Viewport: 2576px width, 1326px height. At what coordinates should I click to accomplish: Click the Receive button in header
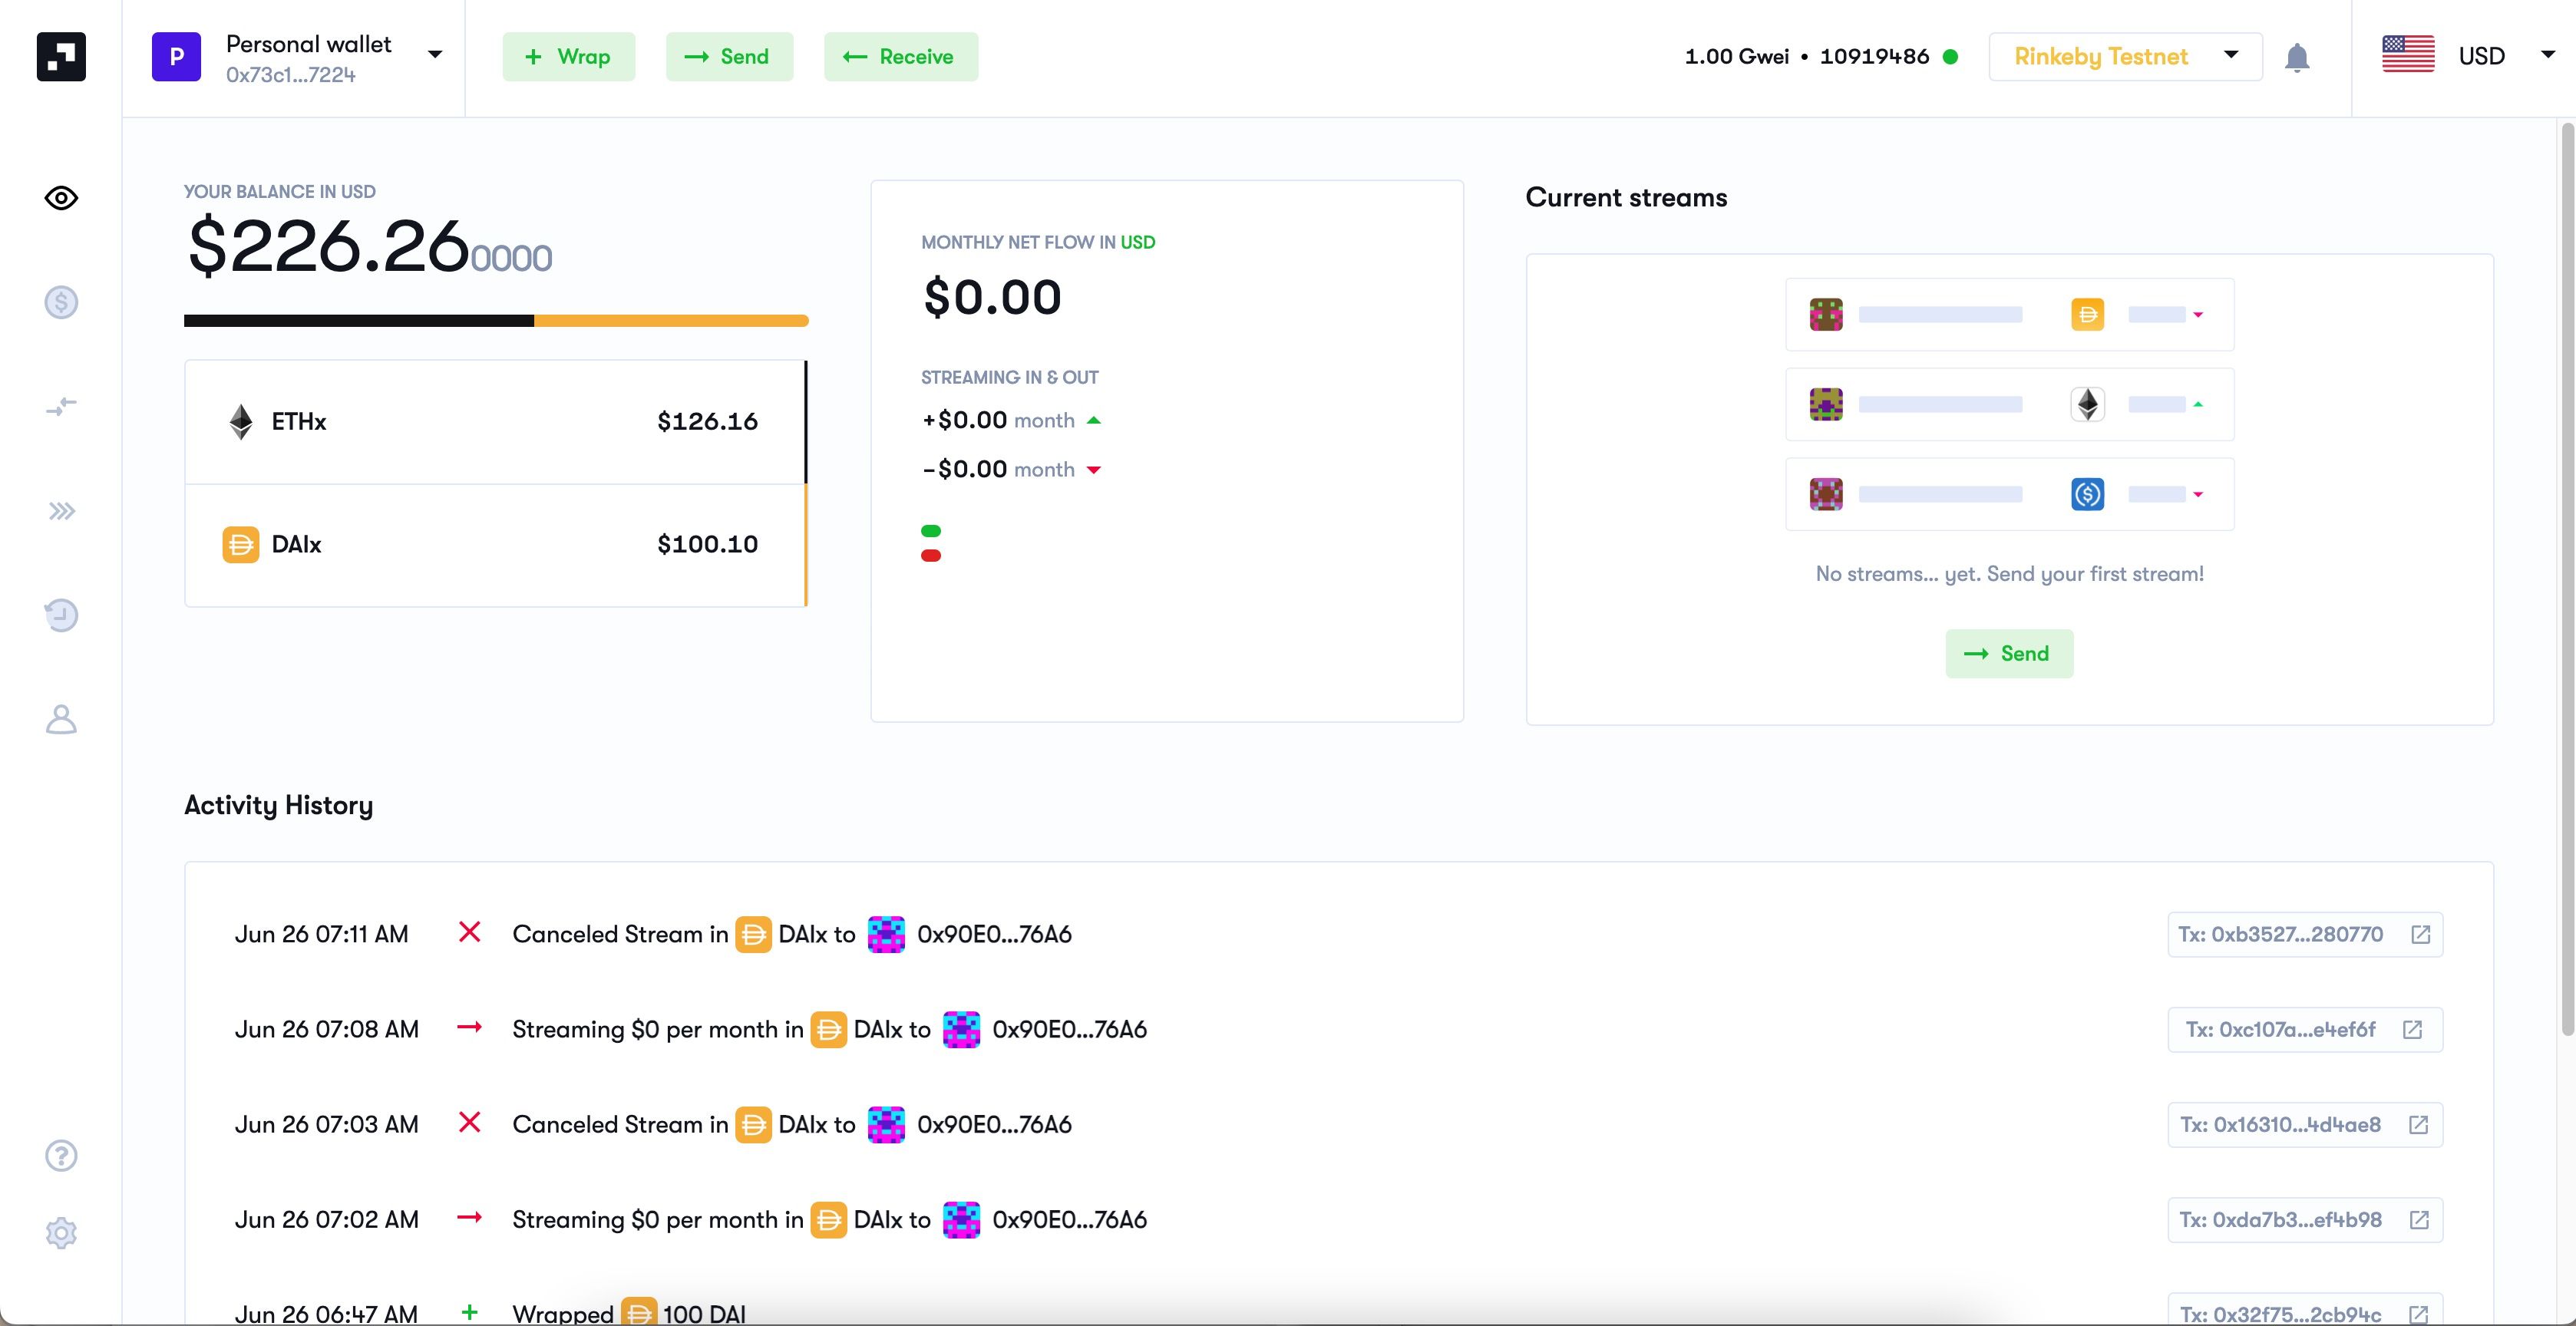click(900, 56)
